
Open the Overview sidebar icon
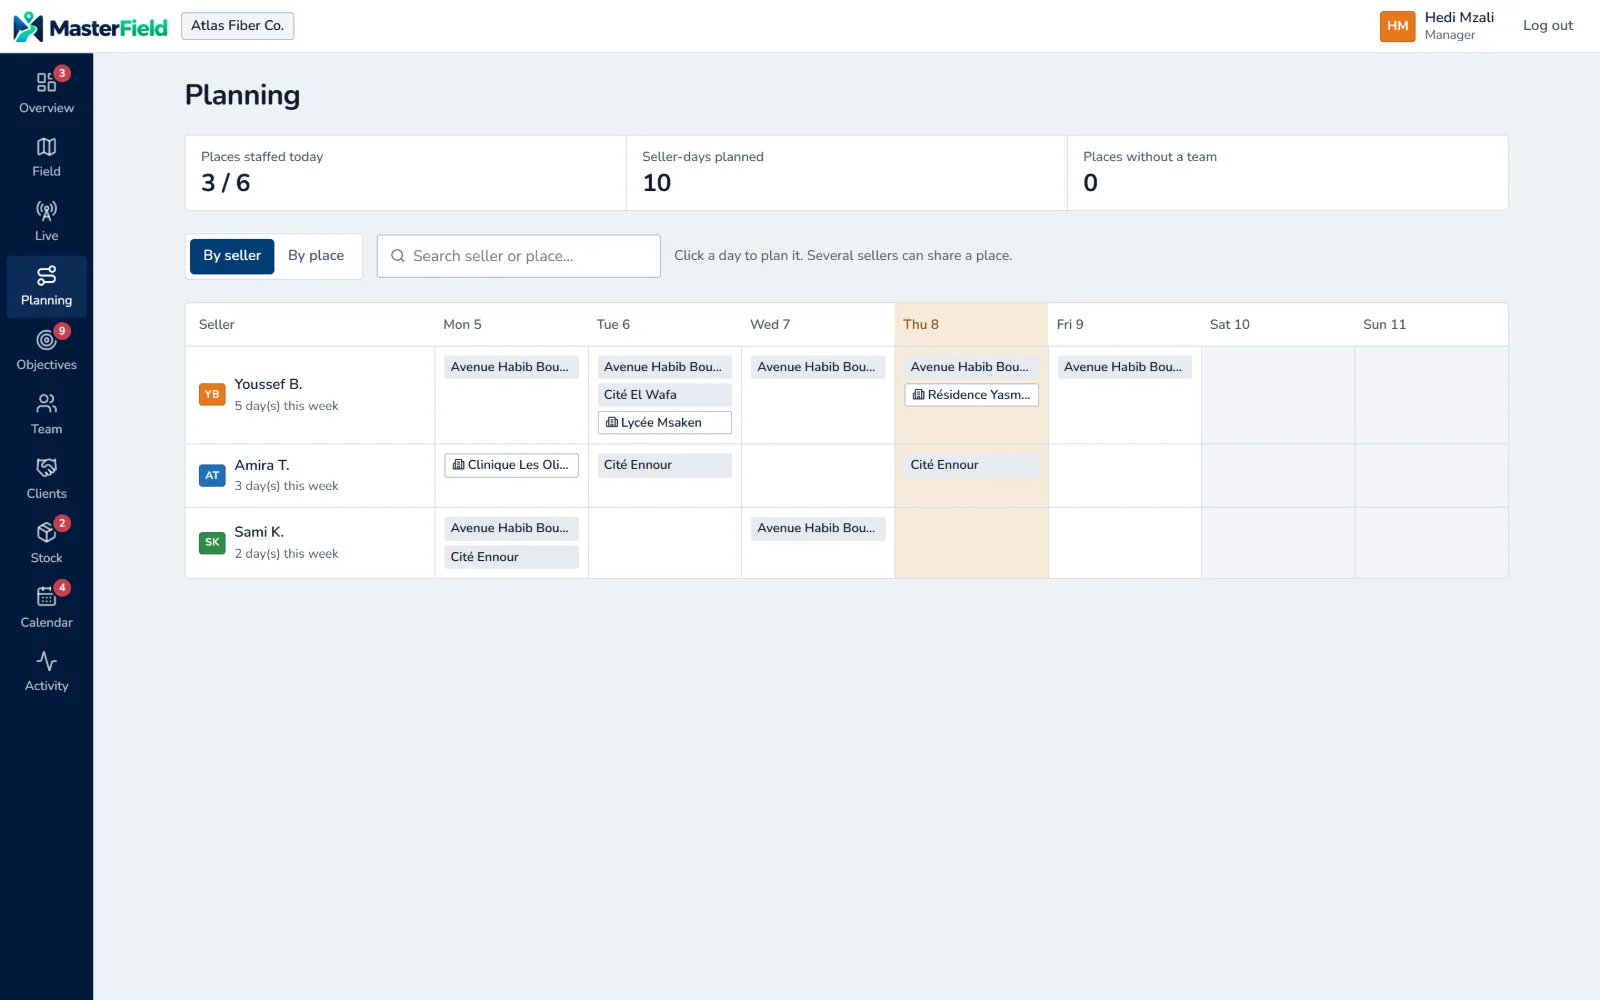coord(46,82)
